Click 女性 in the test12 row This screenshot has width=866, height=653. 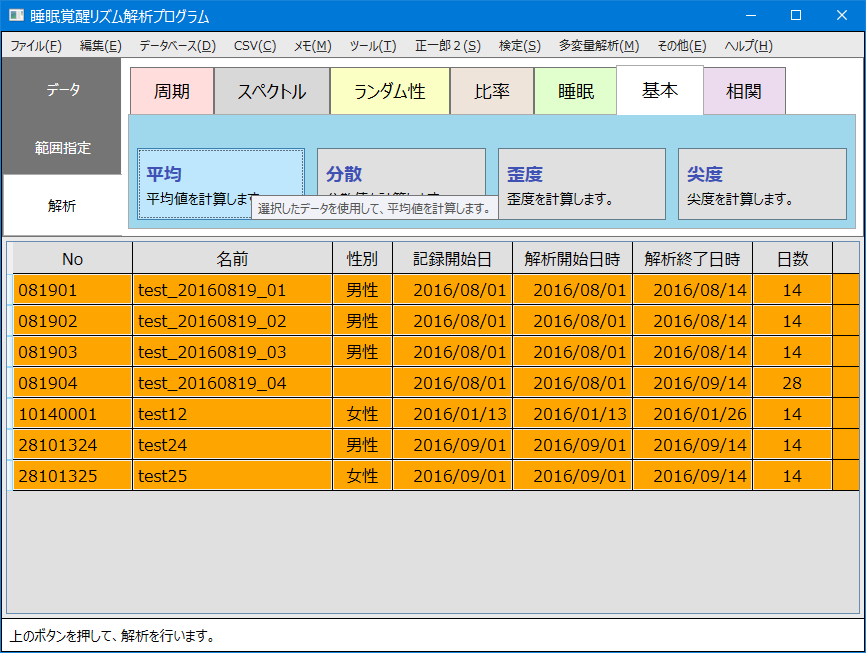click(362, 414)
